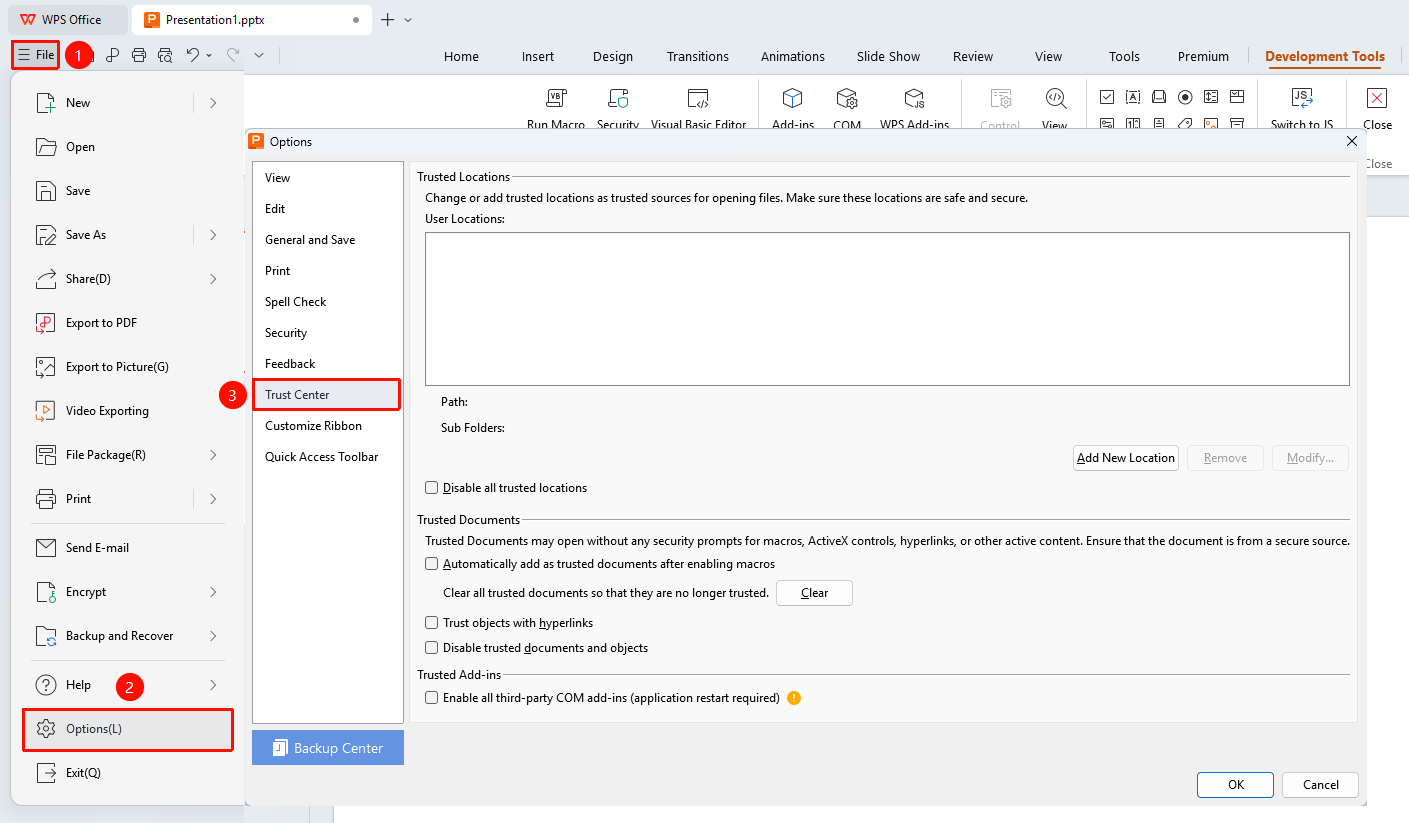Open the Add-ins cube icon
This screenshot has height=823, width=1409.
tap(793, 98)
